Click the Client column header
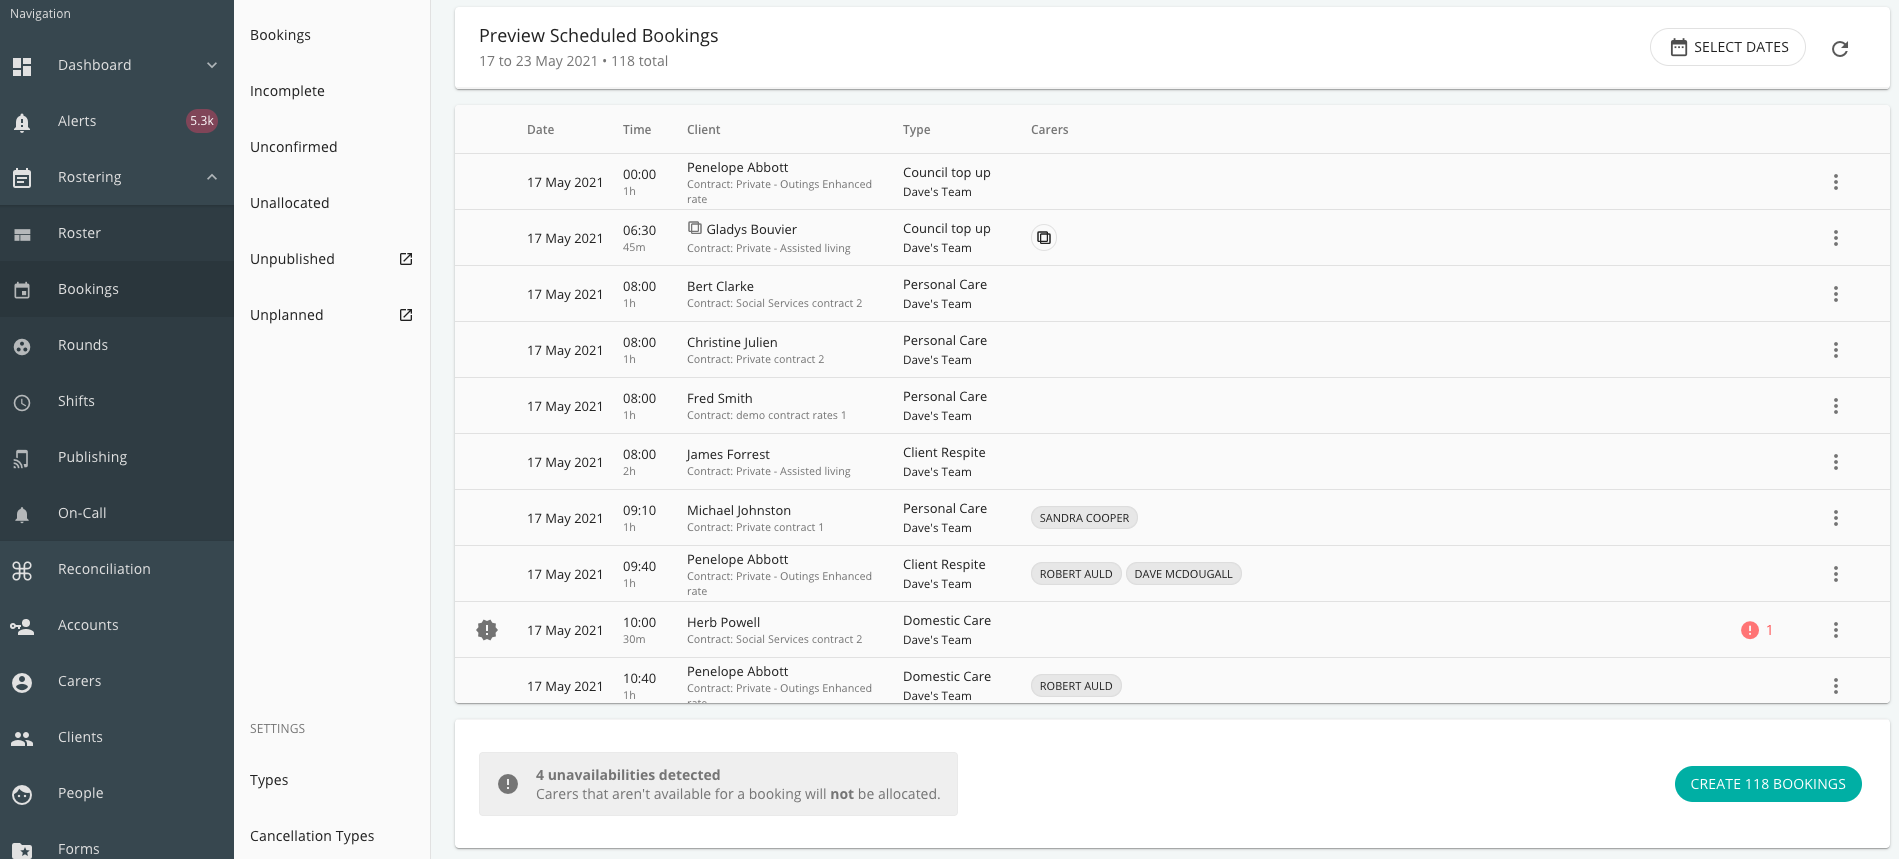The width and height of the screenshot is (1899, 859). click(x=703, y=130)
